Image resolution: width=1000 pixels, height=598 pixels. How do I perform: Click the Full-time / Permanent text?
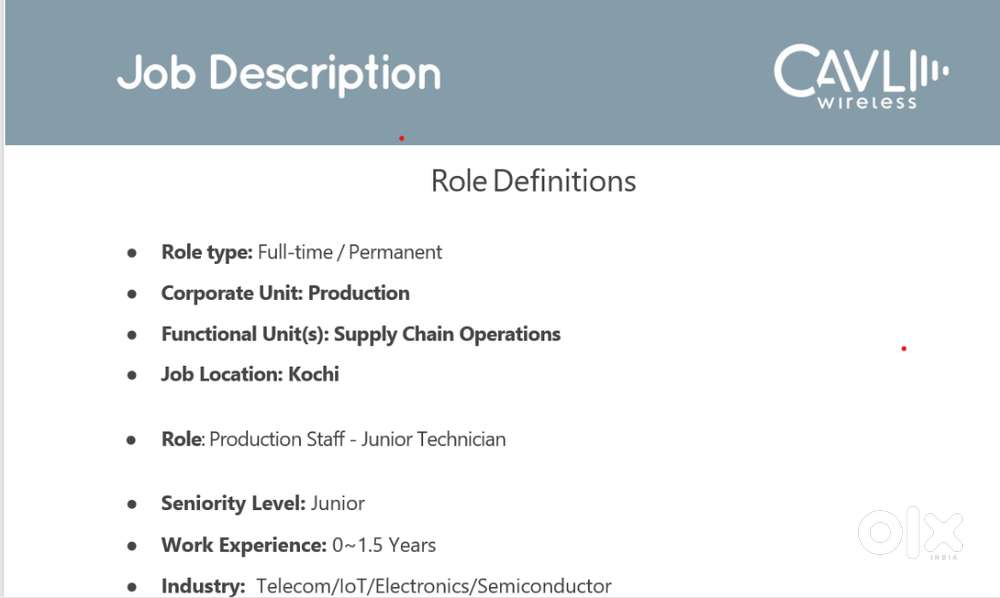point(350,252)
